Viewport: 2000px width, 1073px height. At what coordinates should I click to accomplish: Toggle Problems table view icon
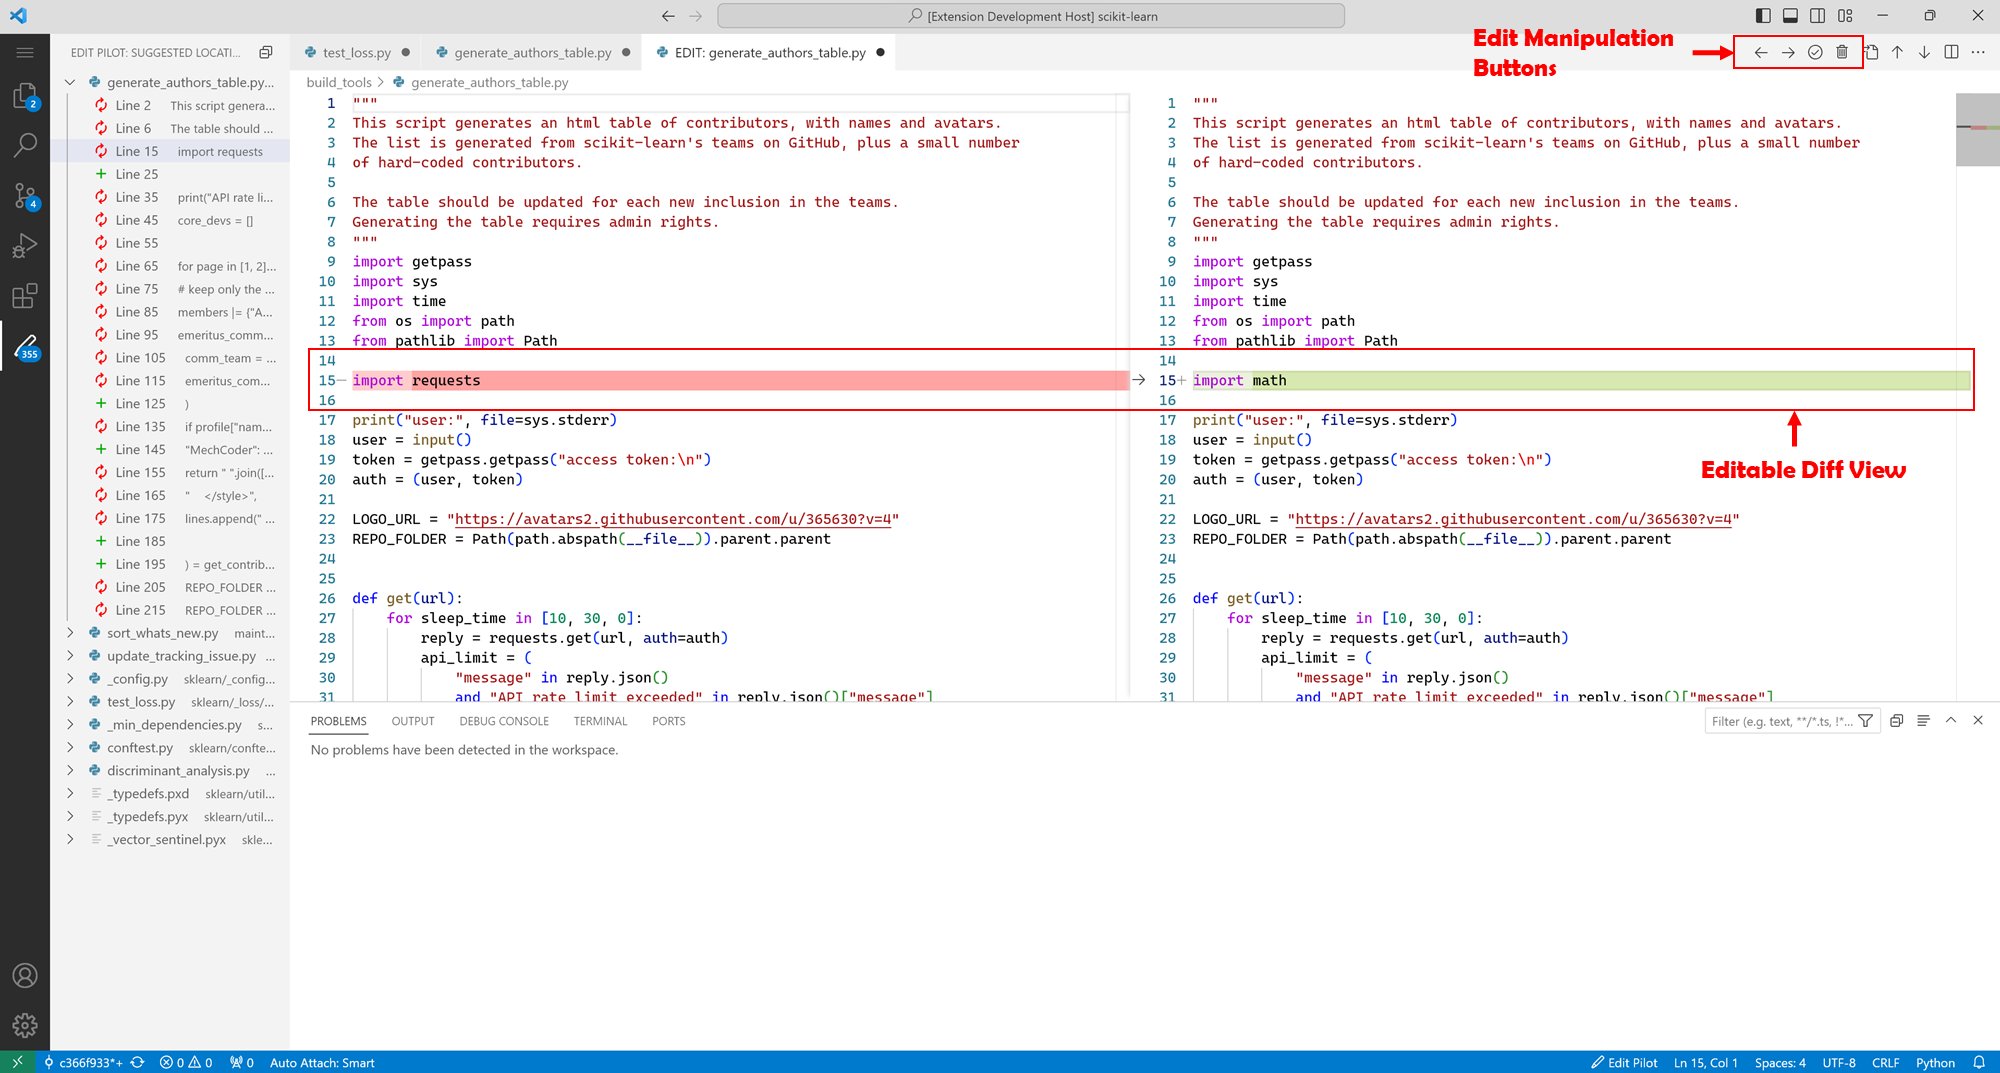(x=1923, y=721)
